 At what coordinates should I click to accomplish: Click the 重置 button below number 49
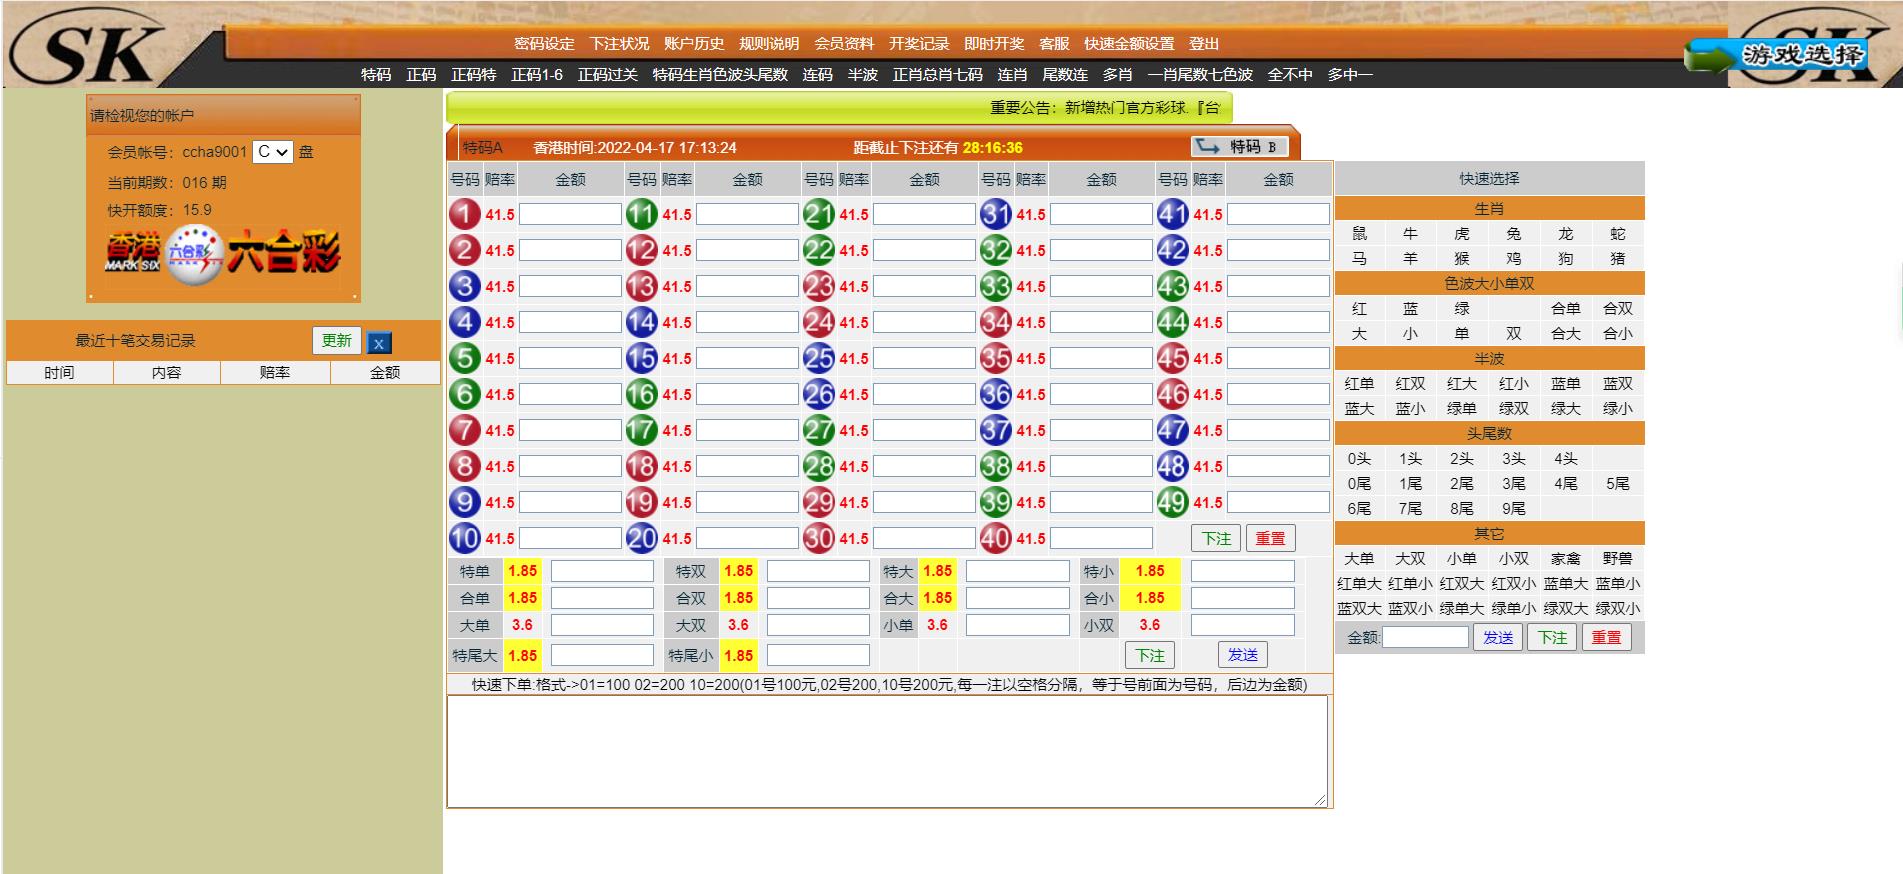pos(1270,538)
